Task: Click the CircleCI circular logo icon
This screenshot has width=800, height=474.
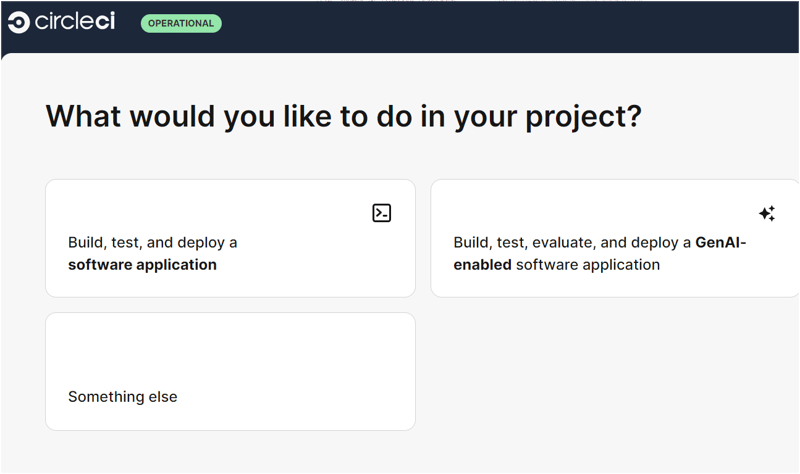Action: pos(19,22)
